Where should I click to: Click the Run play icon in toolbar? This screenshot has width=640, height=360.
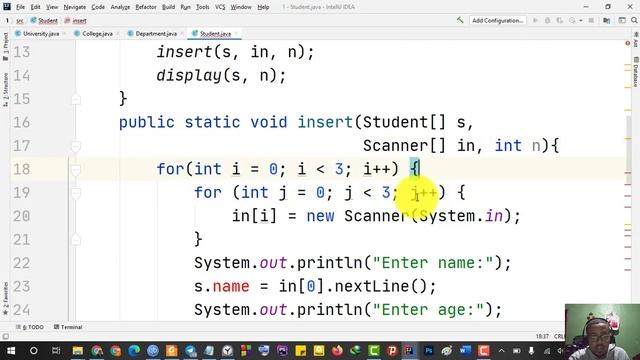535,20
